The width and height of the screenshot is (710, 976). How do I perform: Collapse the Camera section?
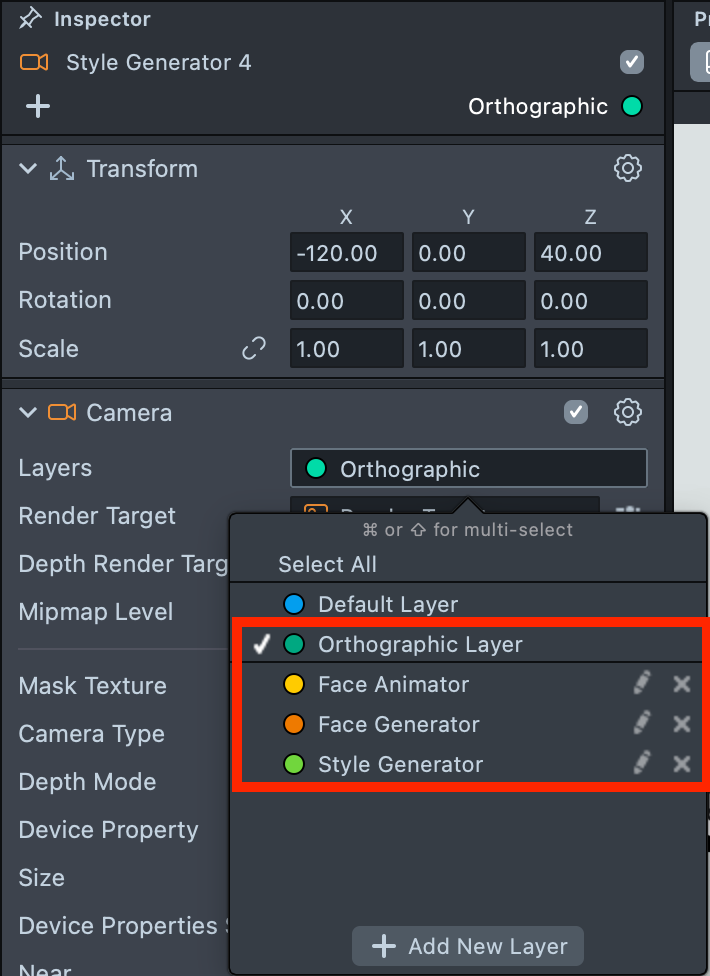[28, 413]
